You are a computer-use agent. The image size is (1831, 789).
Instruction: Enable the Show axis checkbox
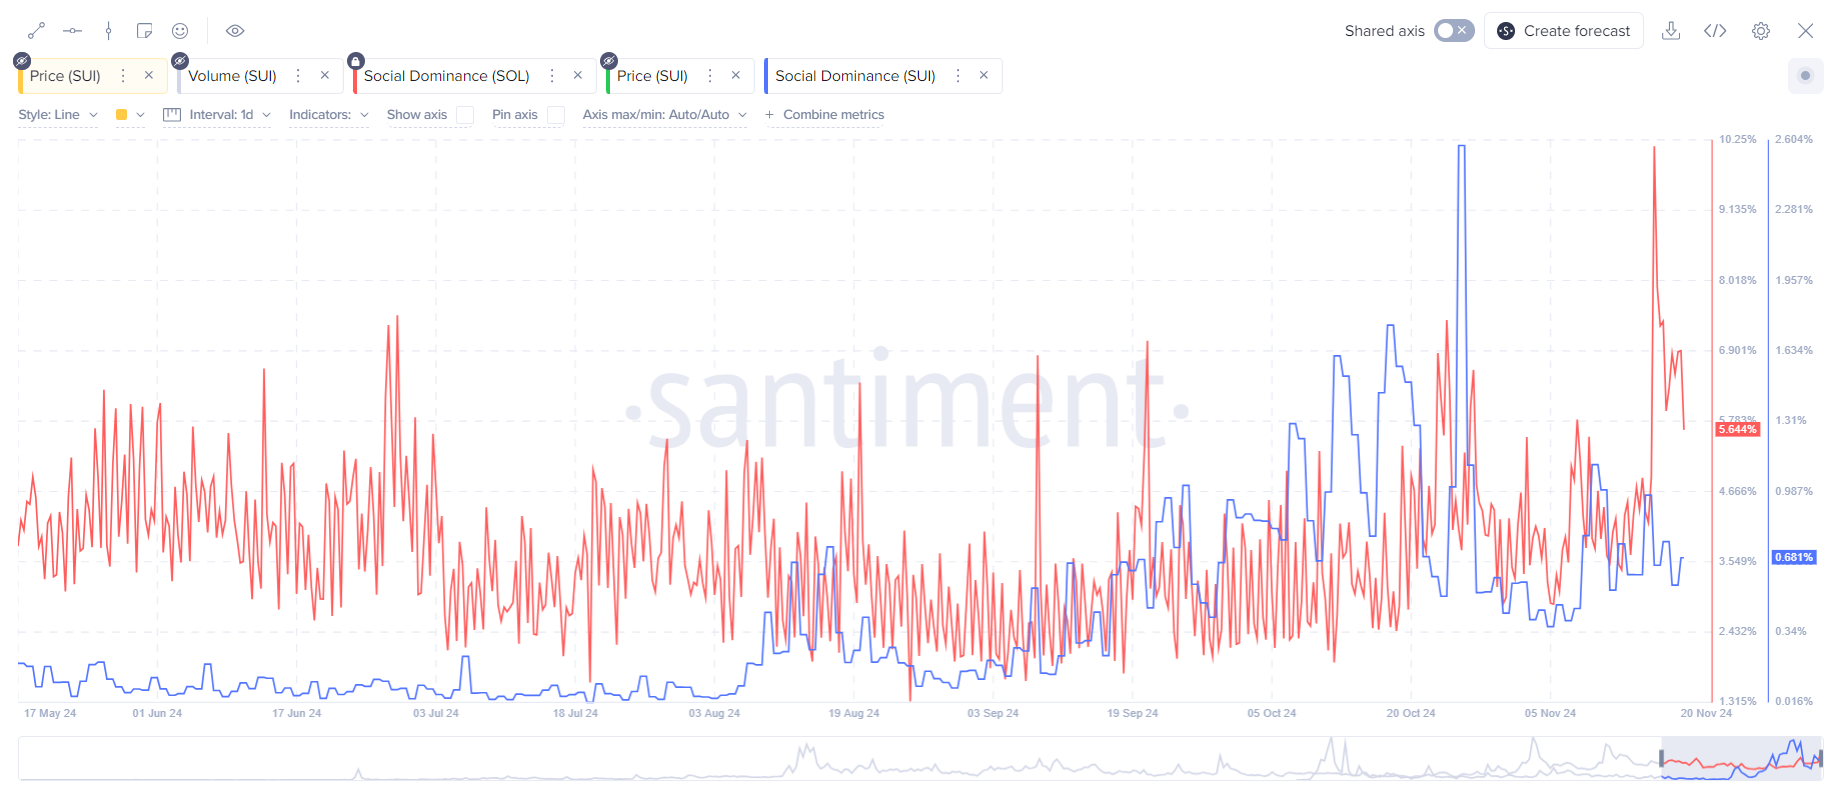click(465, 115)
